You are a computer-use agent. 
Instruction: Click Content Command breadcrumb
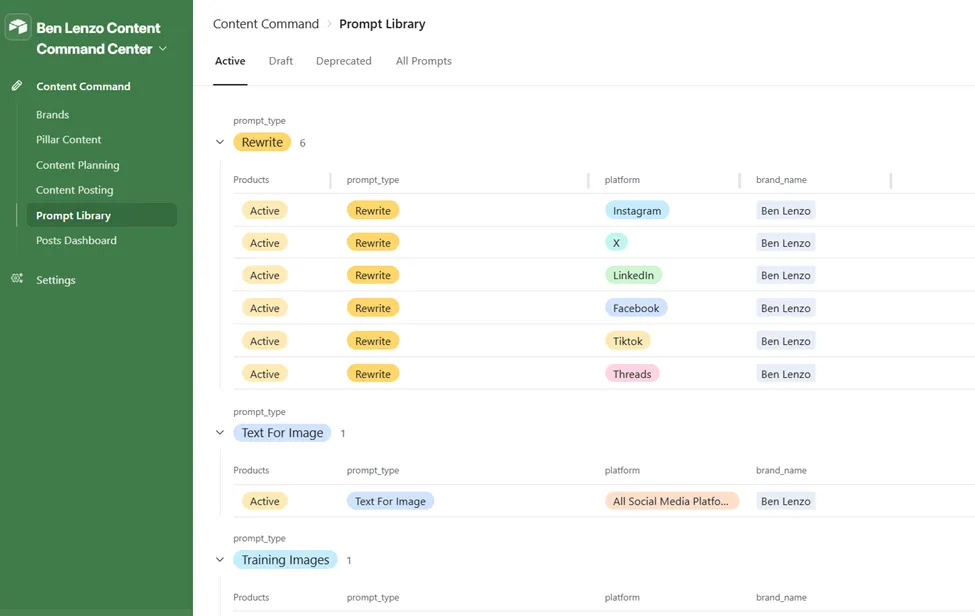[x=266, y=24]
